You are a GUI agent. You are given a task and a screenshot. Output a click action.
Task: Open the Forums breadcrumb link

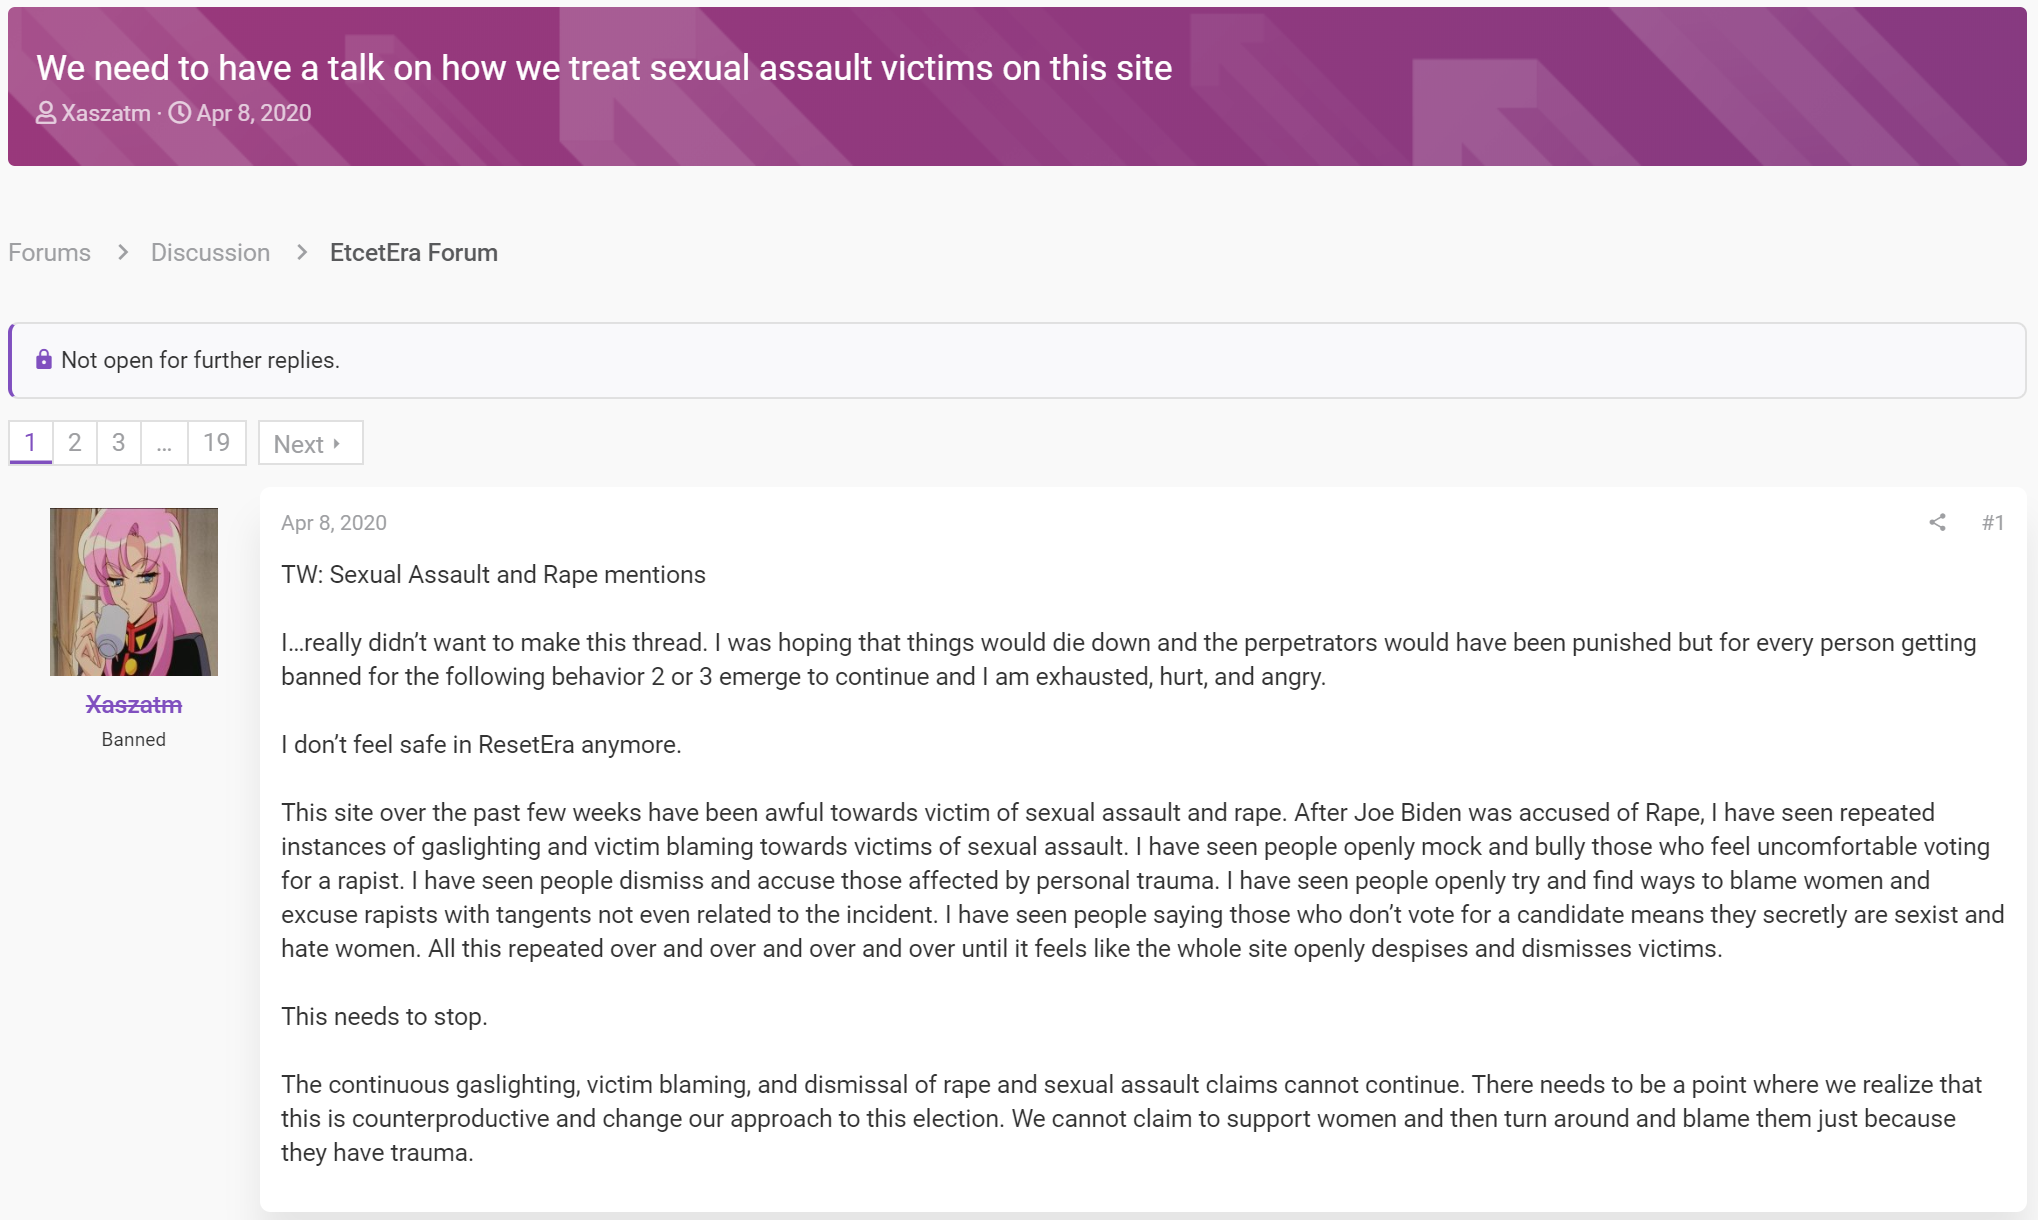[x=49, y=252]
